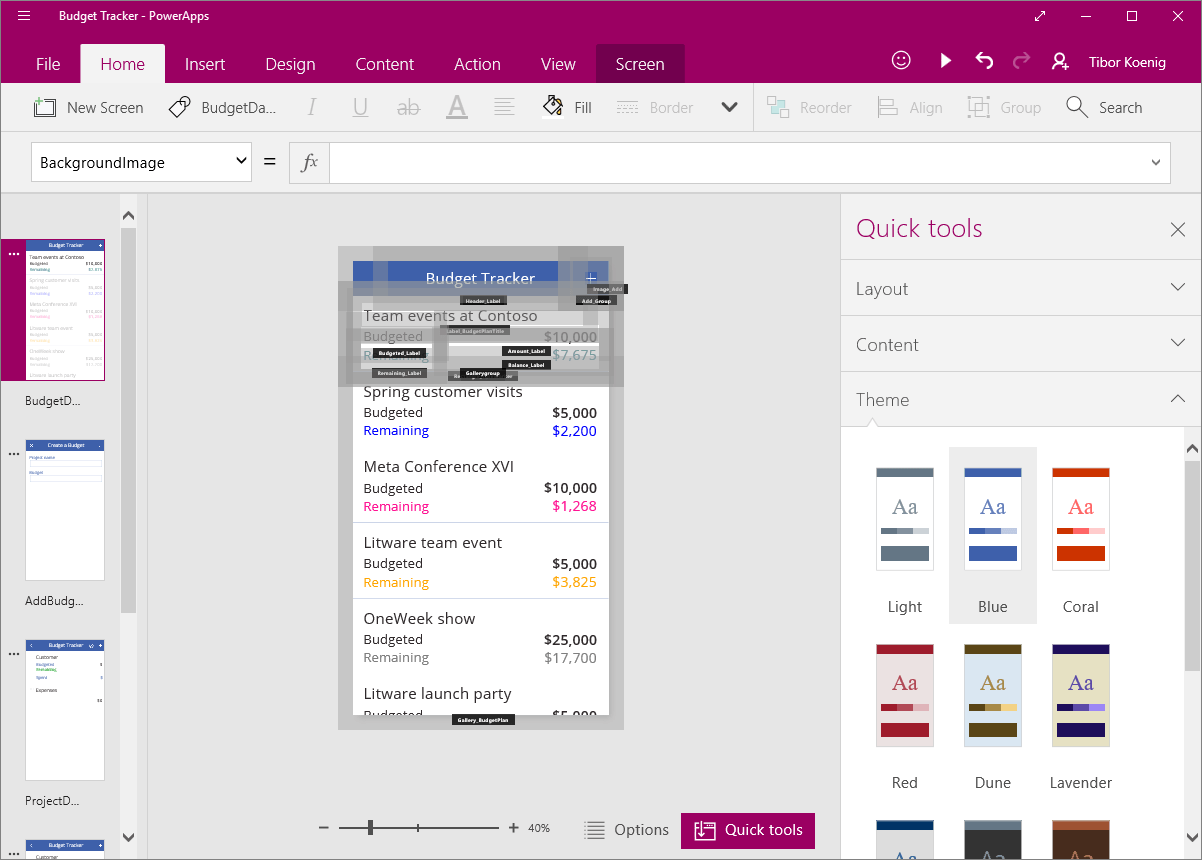The height and width of the screenshot is (860, 1202).
Task: Open ellipsis menu for ProjectD... screen
Action: pos(13,653)
